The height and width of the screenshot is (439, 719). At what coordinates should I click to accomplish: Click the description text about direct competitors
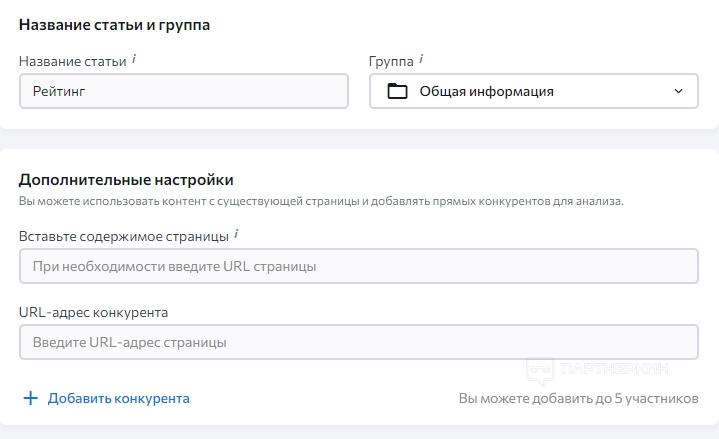[x=320, y=201]
